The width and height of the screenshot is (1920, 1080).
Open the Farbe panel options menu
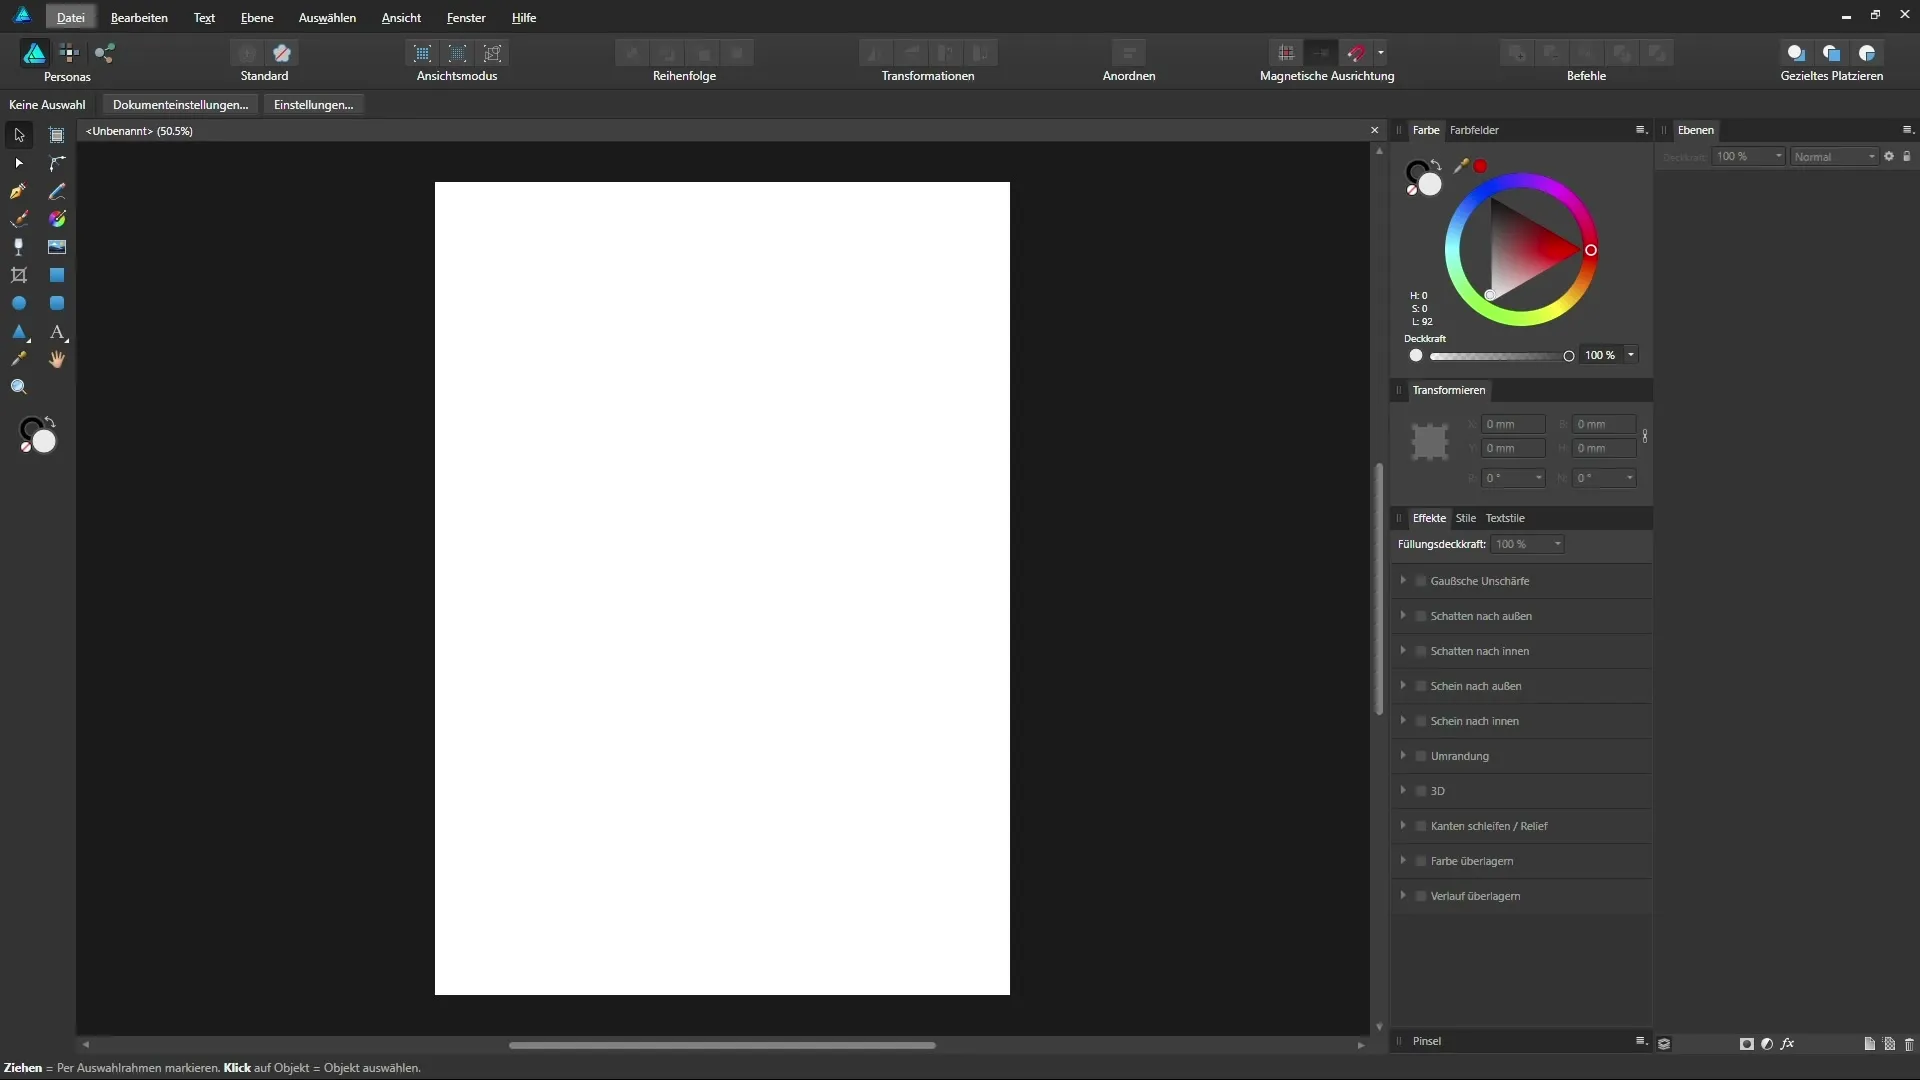1640,130
